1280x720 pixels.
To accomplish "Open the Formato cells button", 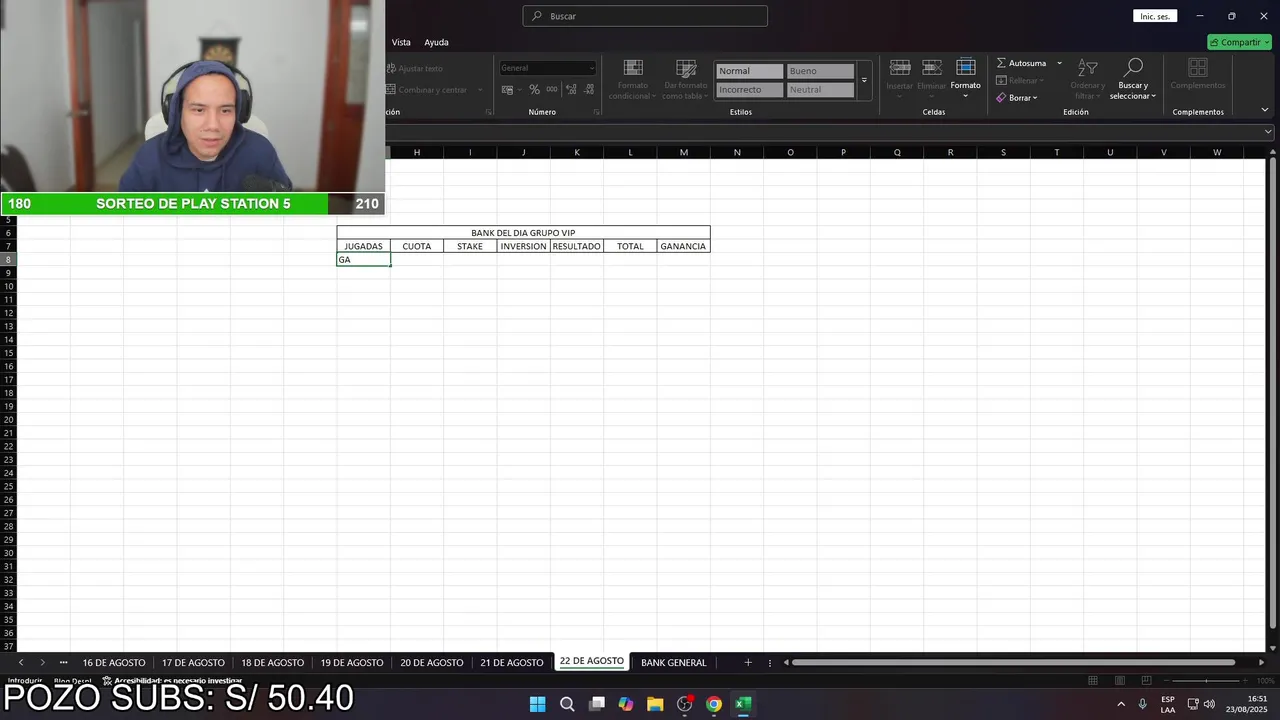I will click(x=965, y=76).
